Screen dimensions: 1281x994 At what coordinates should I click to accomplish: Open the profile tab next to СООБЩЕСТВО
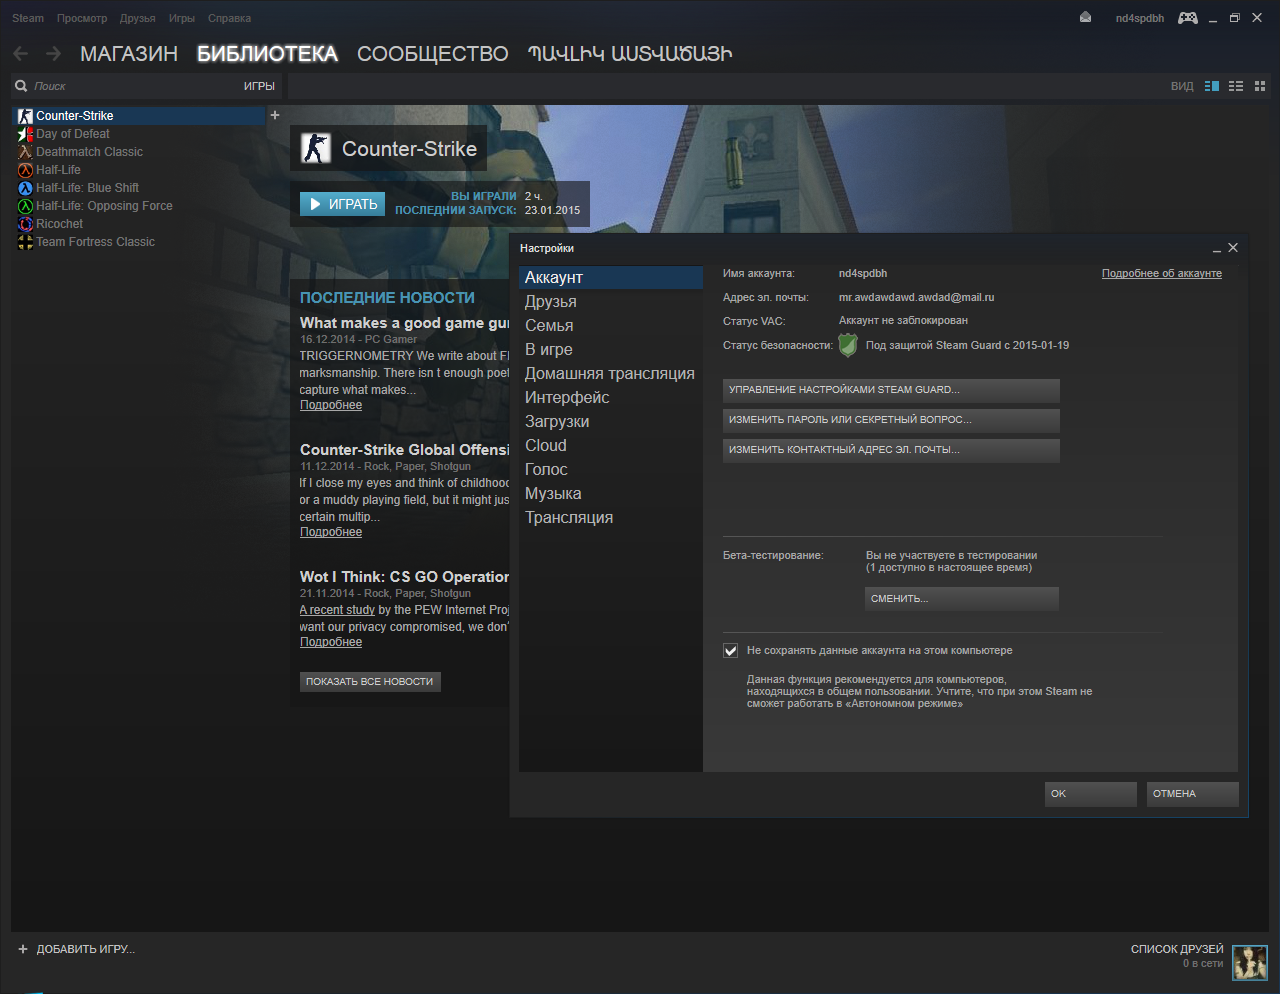[630, 54]
